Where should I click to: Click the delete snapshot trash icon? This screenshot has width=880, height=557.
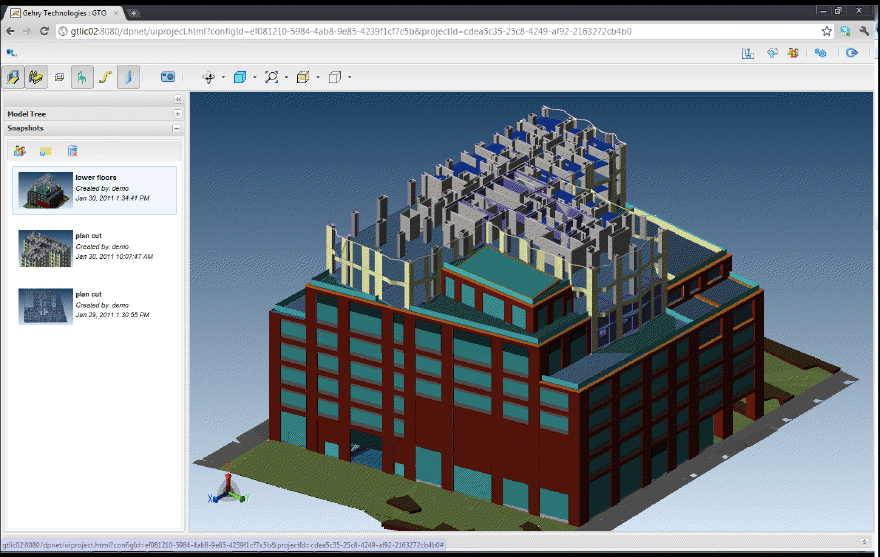pos(72,151)
